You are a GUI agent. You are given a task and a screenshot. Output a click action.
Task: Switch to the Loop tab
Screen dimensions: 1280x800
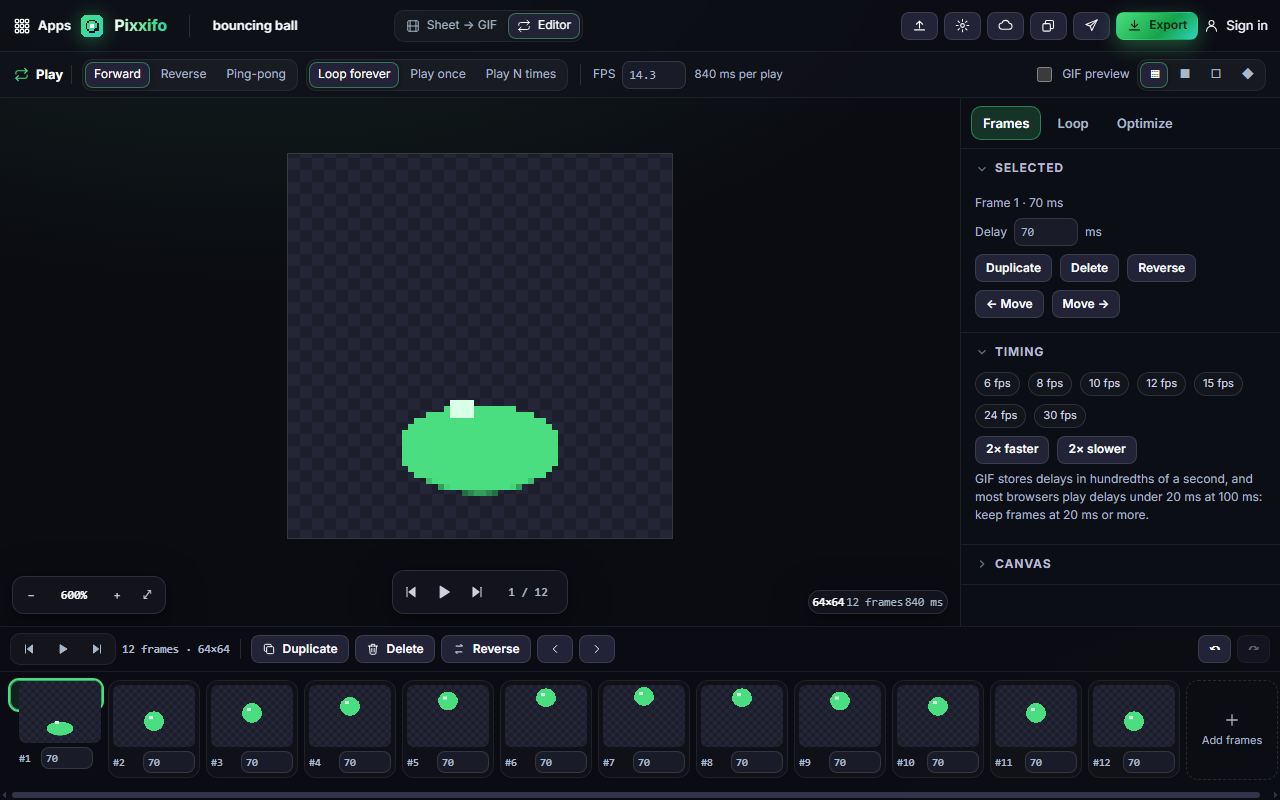1073,123
